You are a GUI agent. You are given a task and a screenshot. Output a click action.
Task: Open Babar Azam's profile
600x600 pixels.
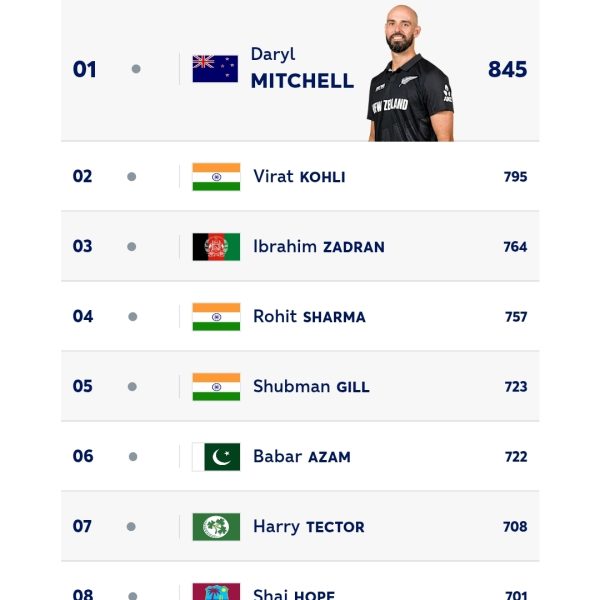point(301,457)
